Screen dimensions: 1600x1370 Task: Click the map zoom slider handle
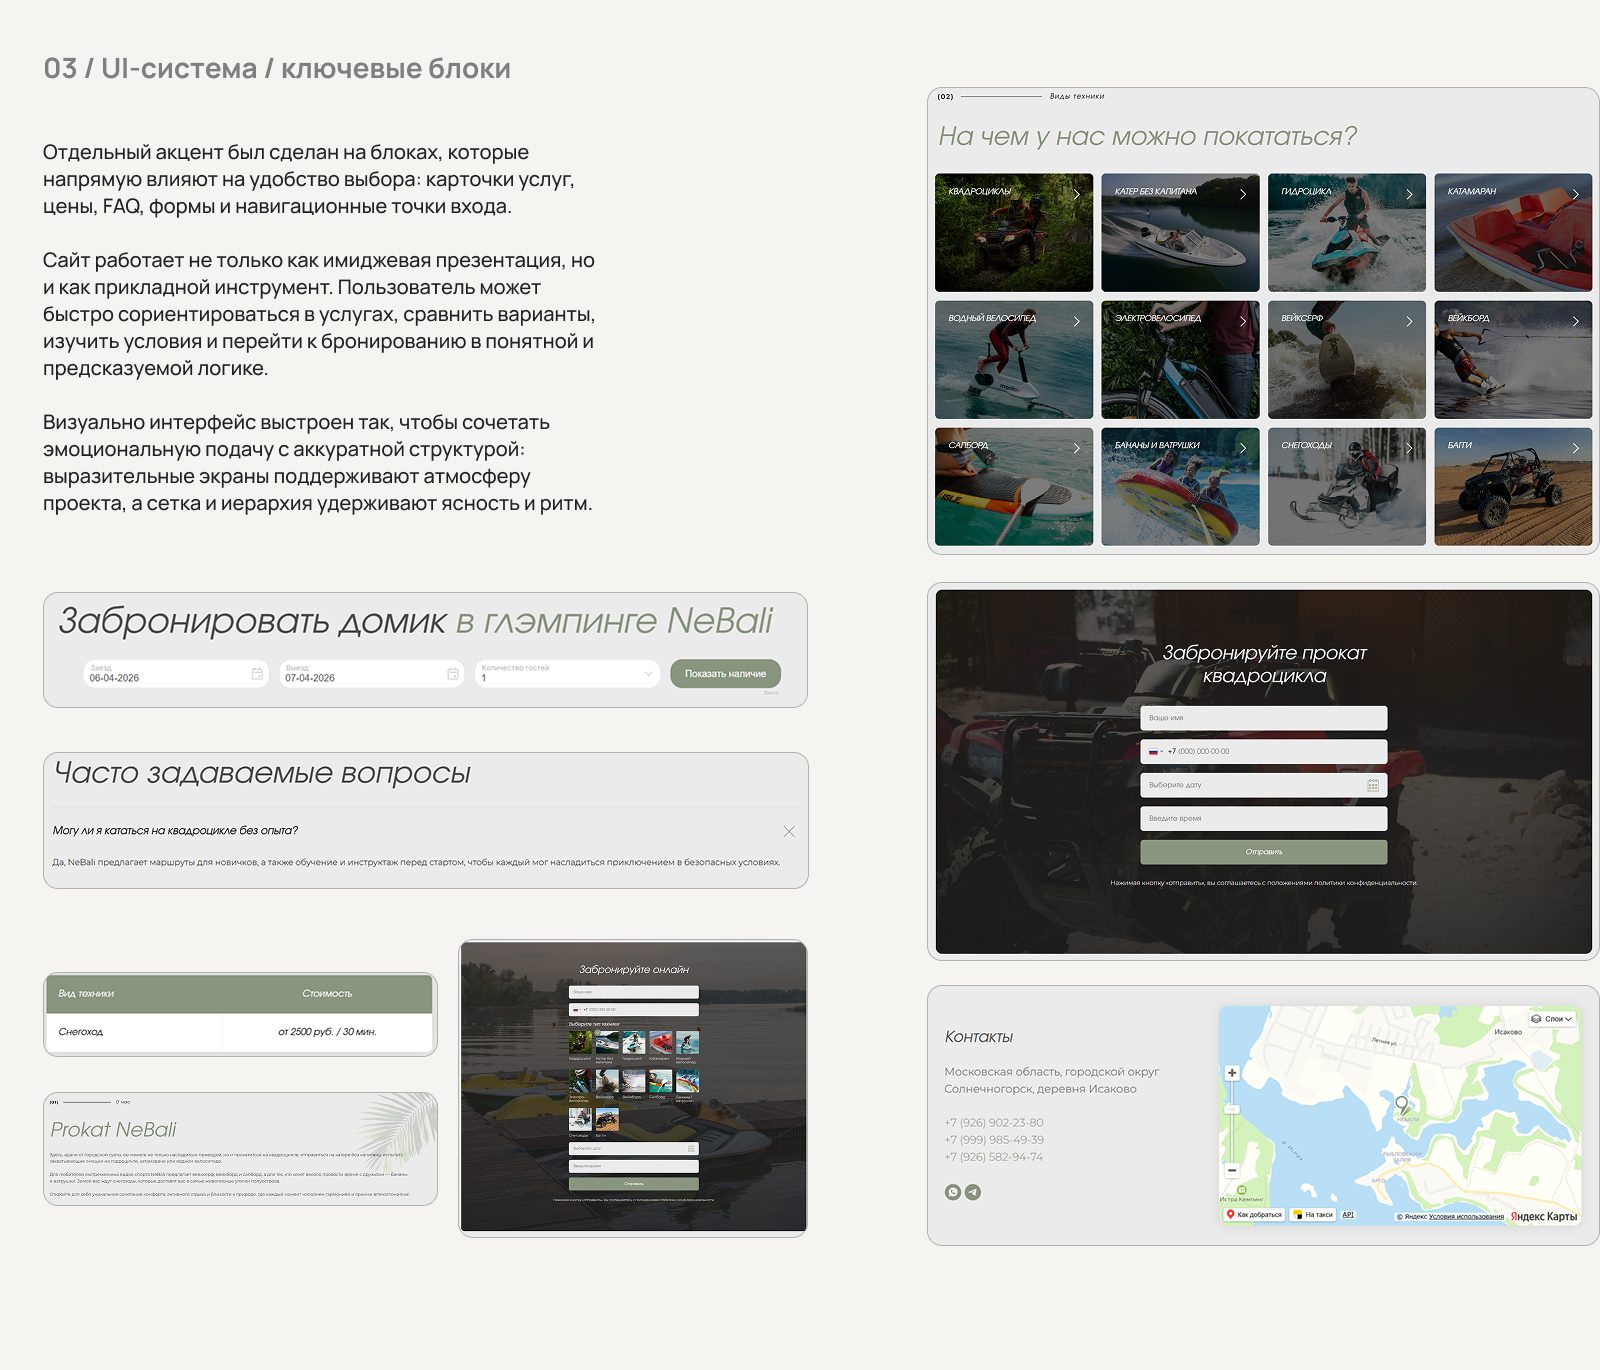point(1232,1110)
